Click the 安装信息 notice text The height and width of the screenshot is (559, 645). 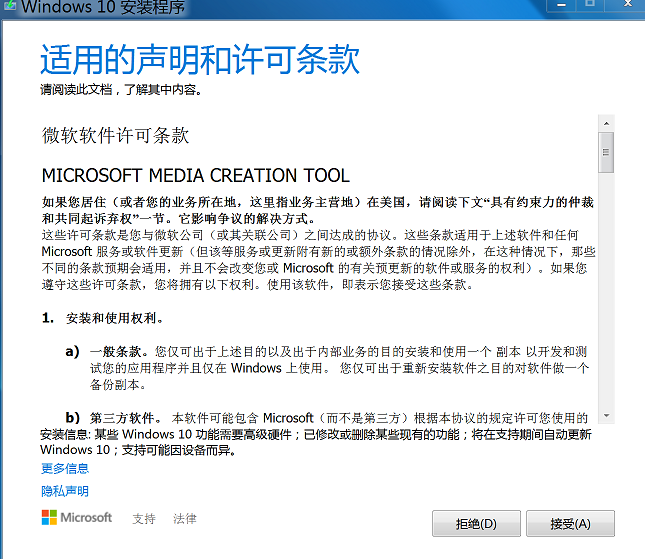316,442
